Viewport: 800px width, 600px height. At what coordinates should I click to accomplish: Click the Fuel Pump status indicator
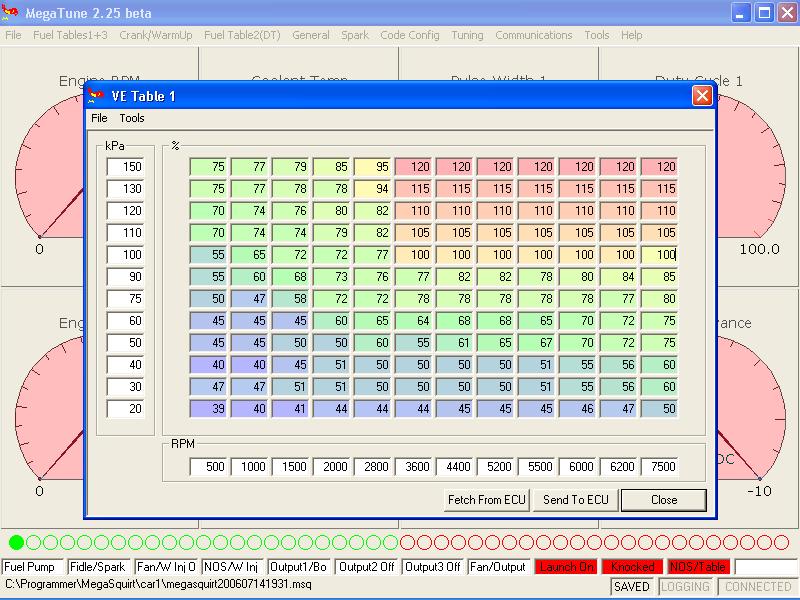coord(33,567)
